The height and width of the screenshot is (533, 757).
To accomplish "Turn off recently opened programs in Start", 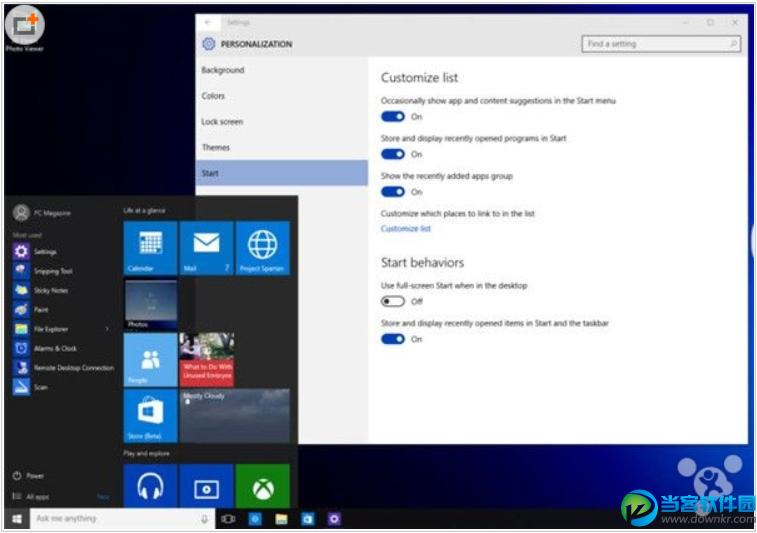I will (x=393, y=154).
